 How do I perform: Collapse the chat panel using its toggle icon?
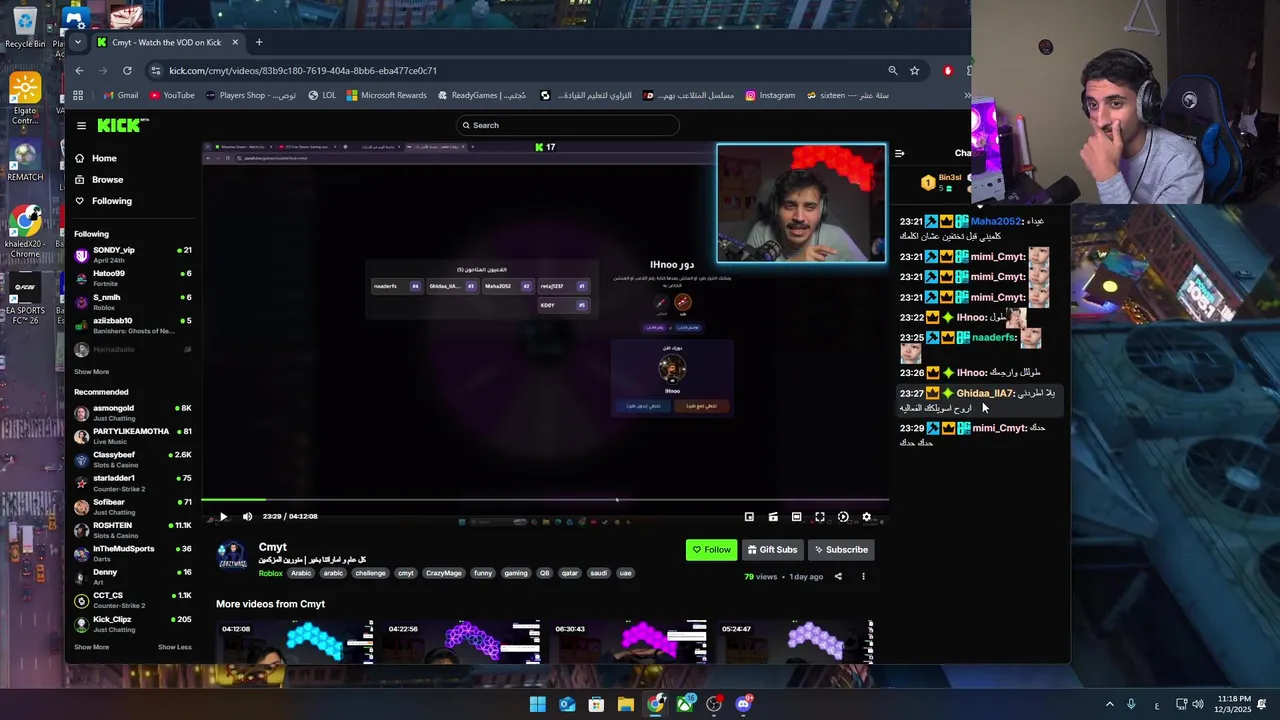coord(899,153)
